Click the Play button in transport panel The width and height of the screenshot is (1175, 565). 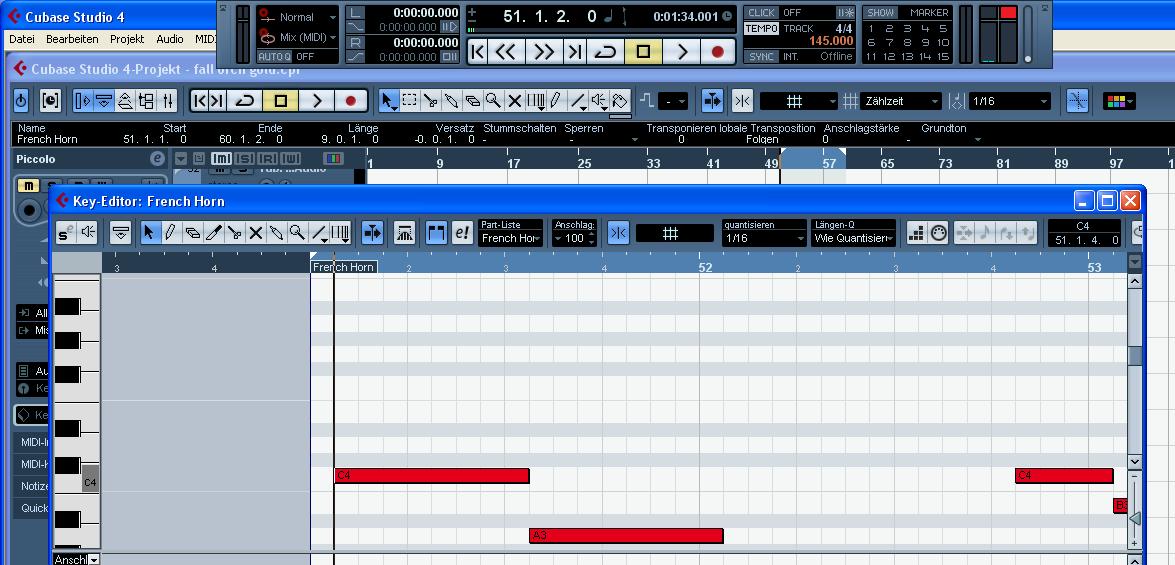coord(682,52)
